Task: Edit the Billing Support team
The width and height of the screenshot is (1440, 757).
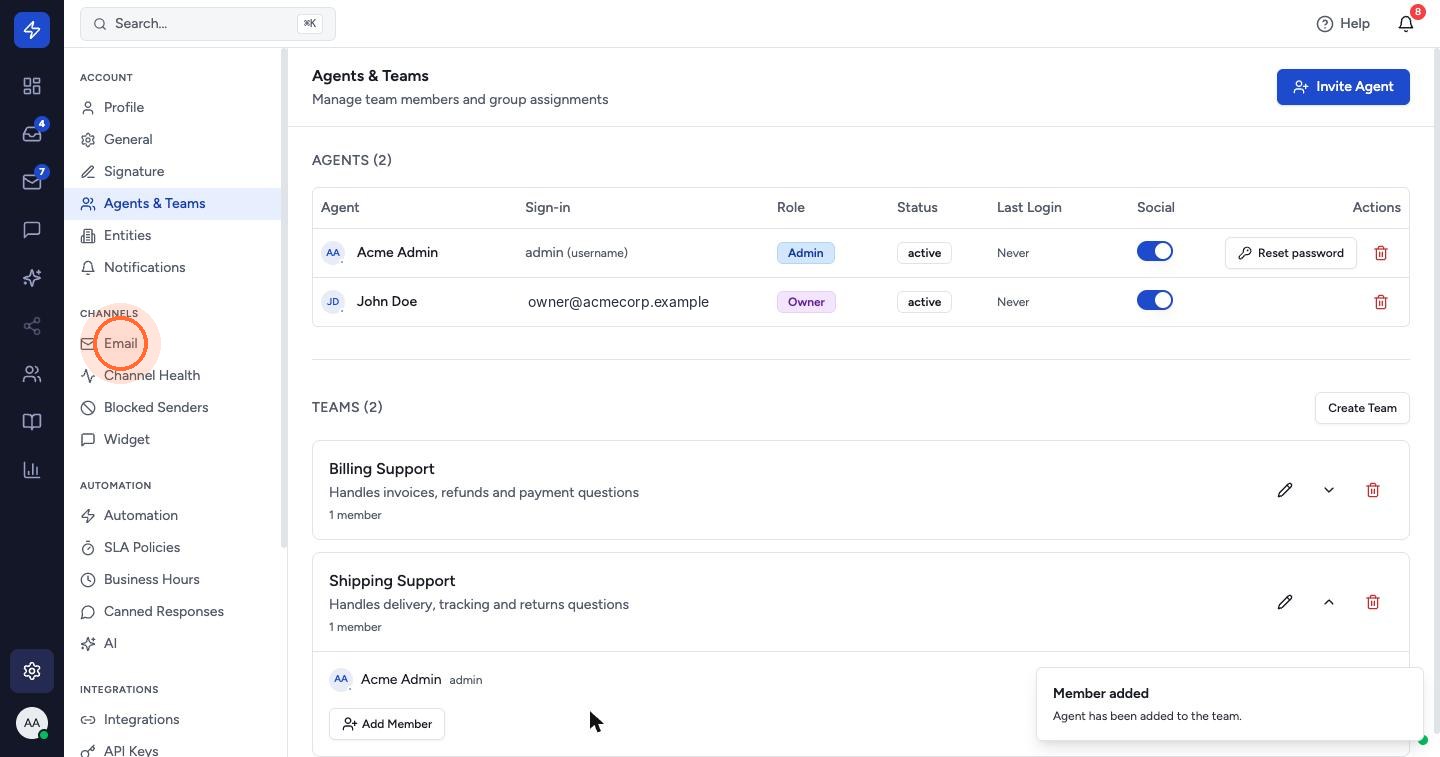Action: pyautogui.click(x=1285, y=490)
